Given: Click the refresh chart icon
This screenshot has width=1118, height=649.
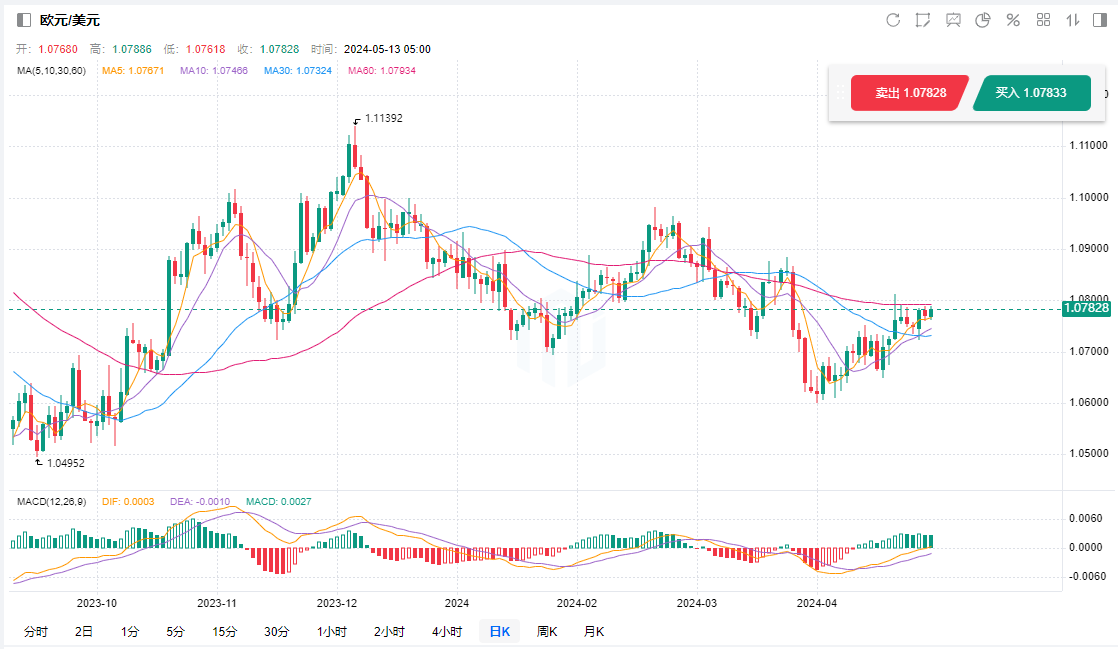Looking at the screenshot, I should [x=893, y=20].
